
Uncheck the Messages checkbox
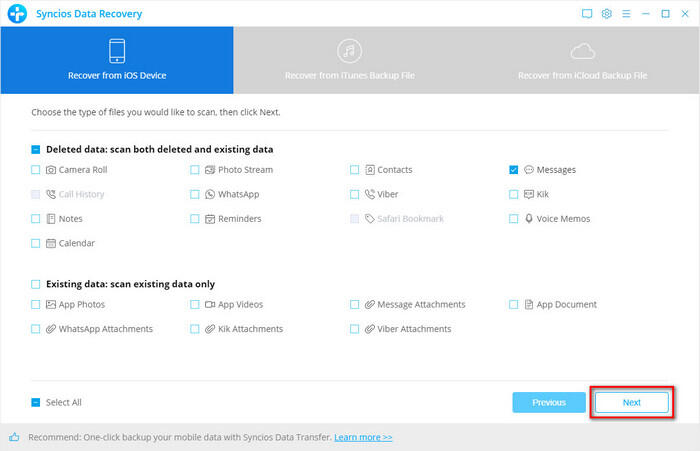(x=514, y=170)
